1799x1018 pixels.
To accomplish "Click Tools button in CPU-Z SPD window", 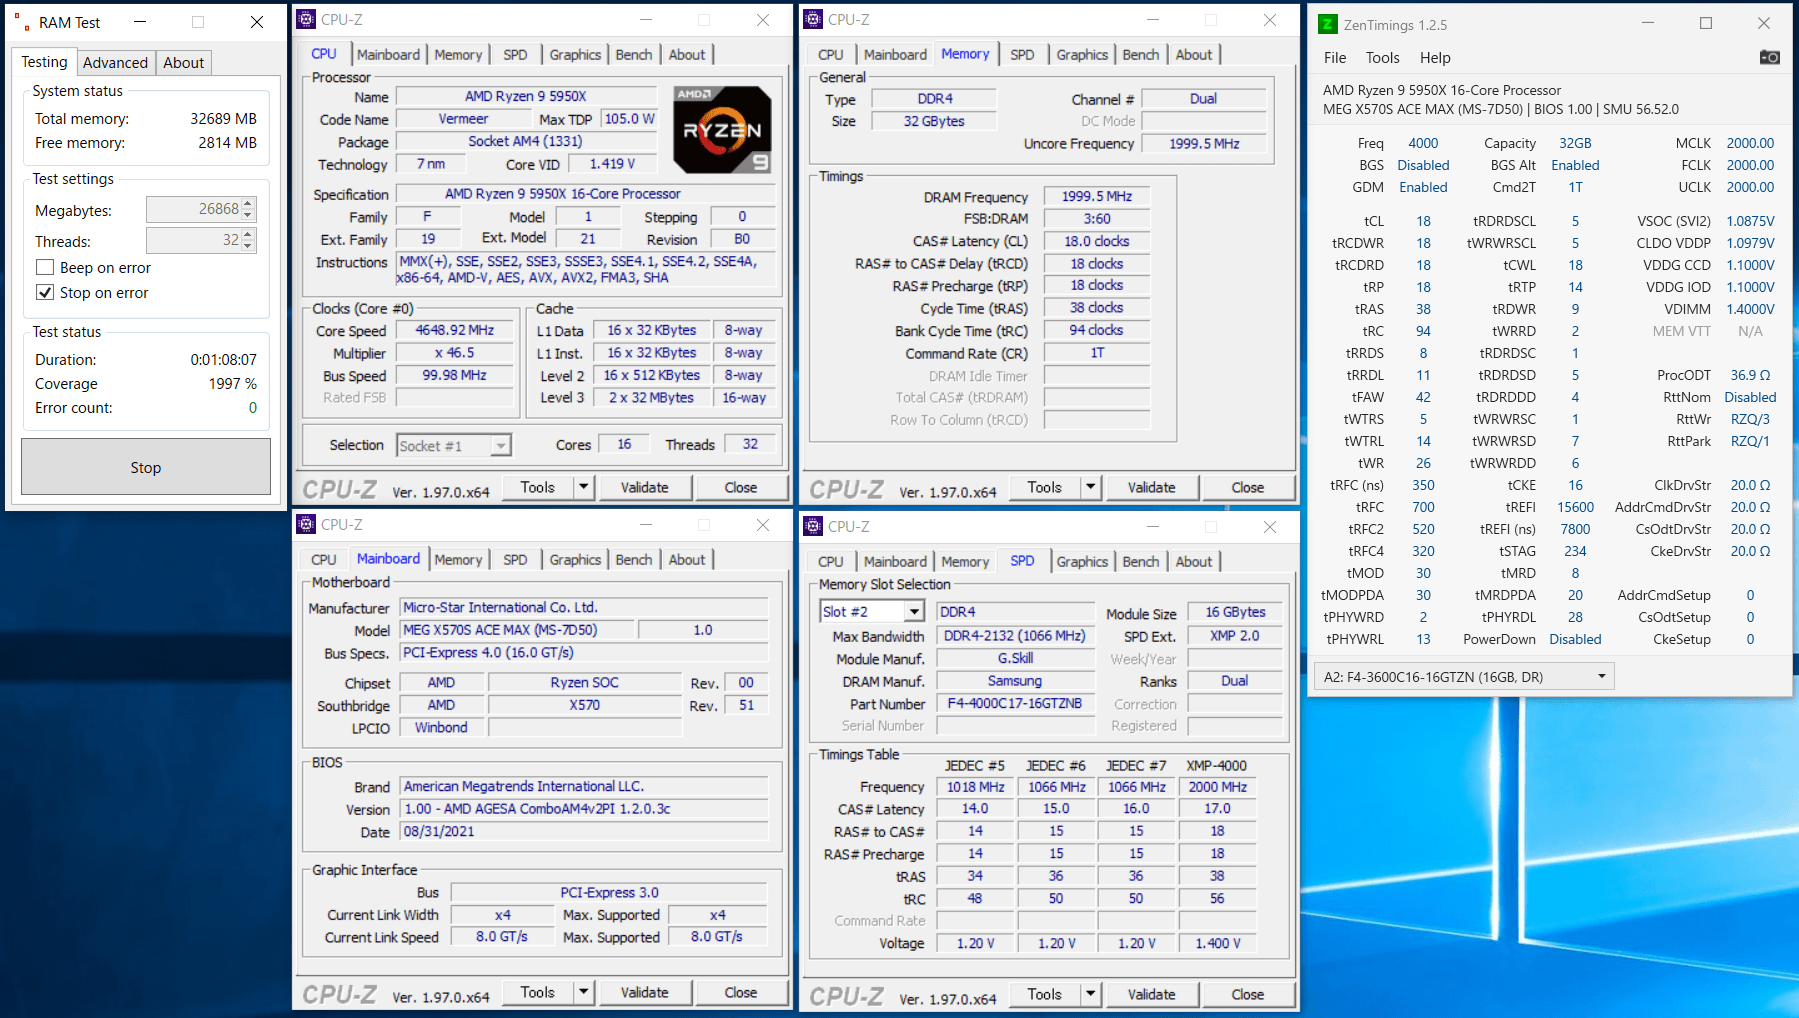I will click(x=1044, y=994).
